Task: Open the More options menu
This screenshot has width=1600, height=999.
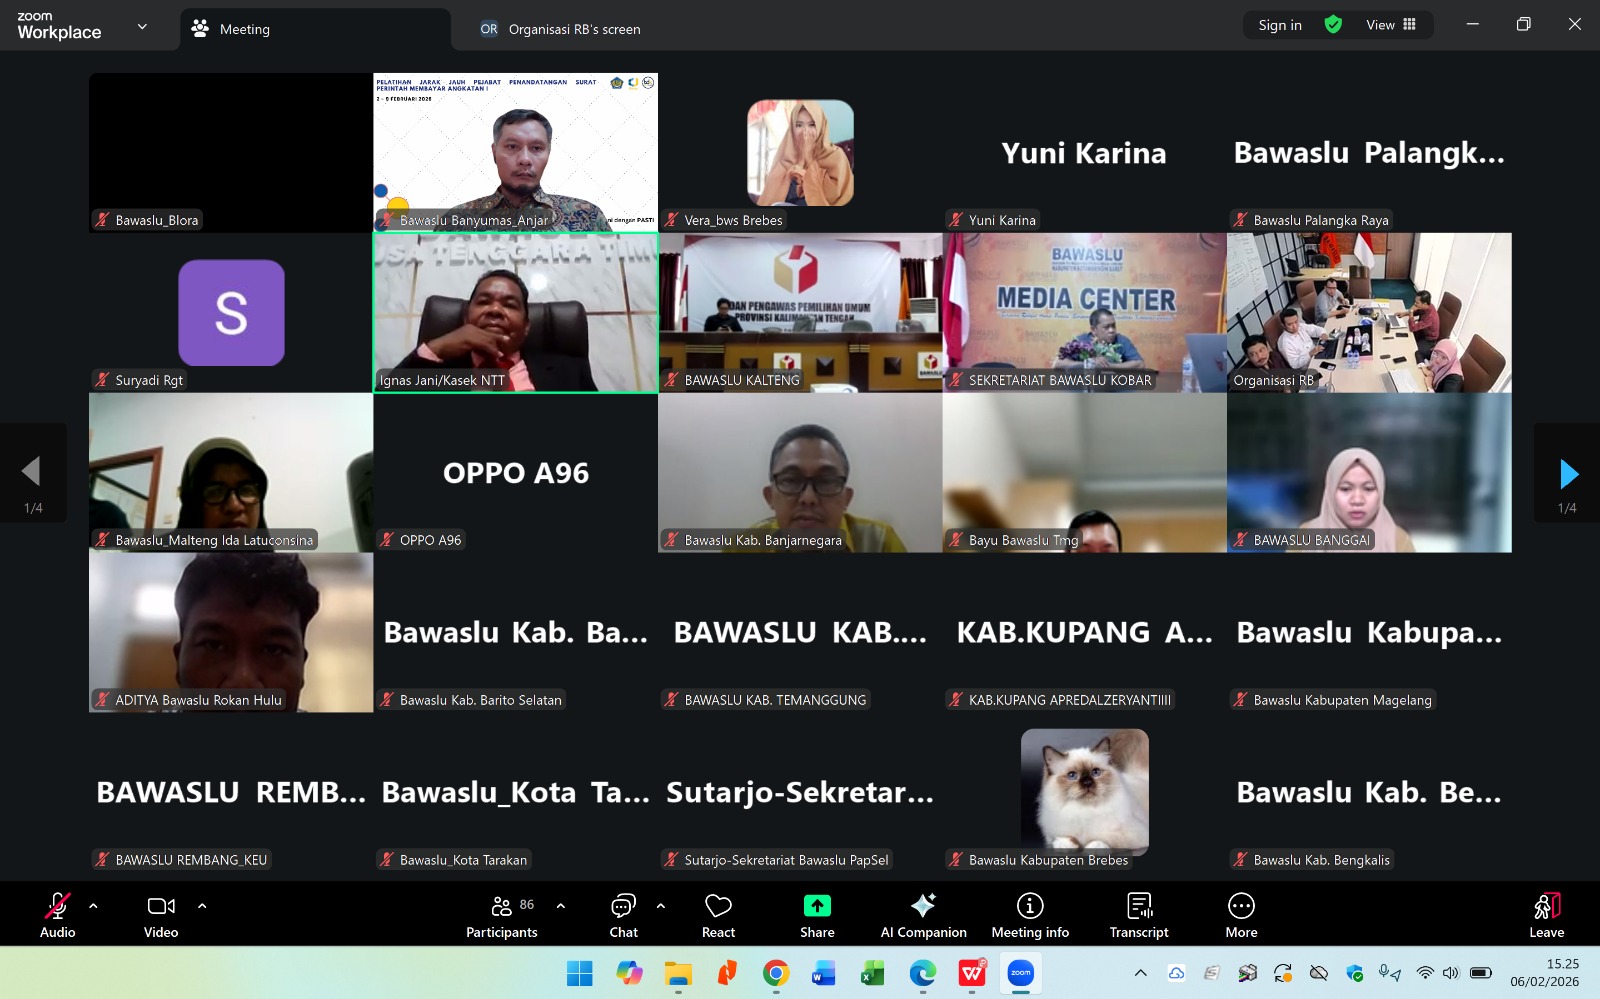Action: click(x=1240, y=913)
